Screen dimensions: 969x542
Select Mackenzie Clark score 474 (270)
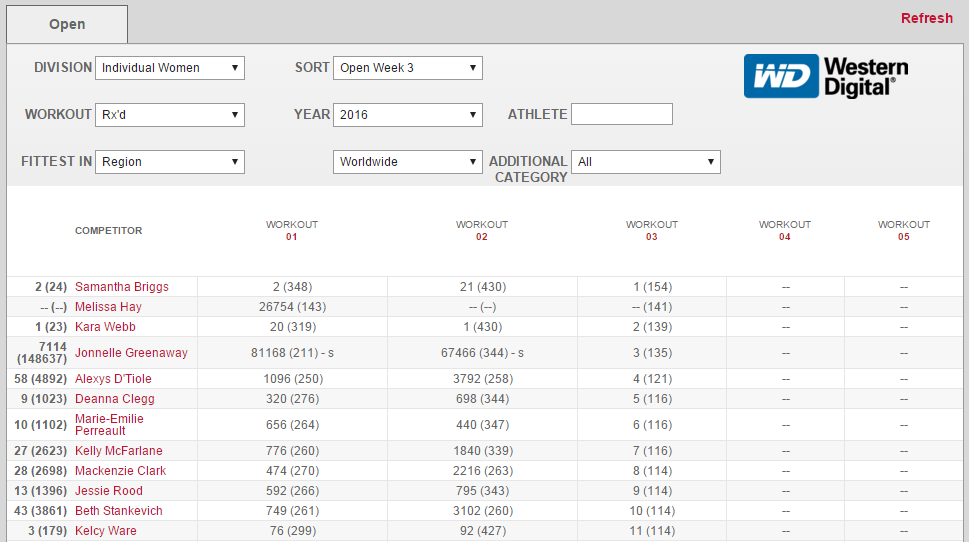point(292,471)
